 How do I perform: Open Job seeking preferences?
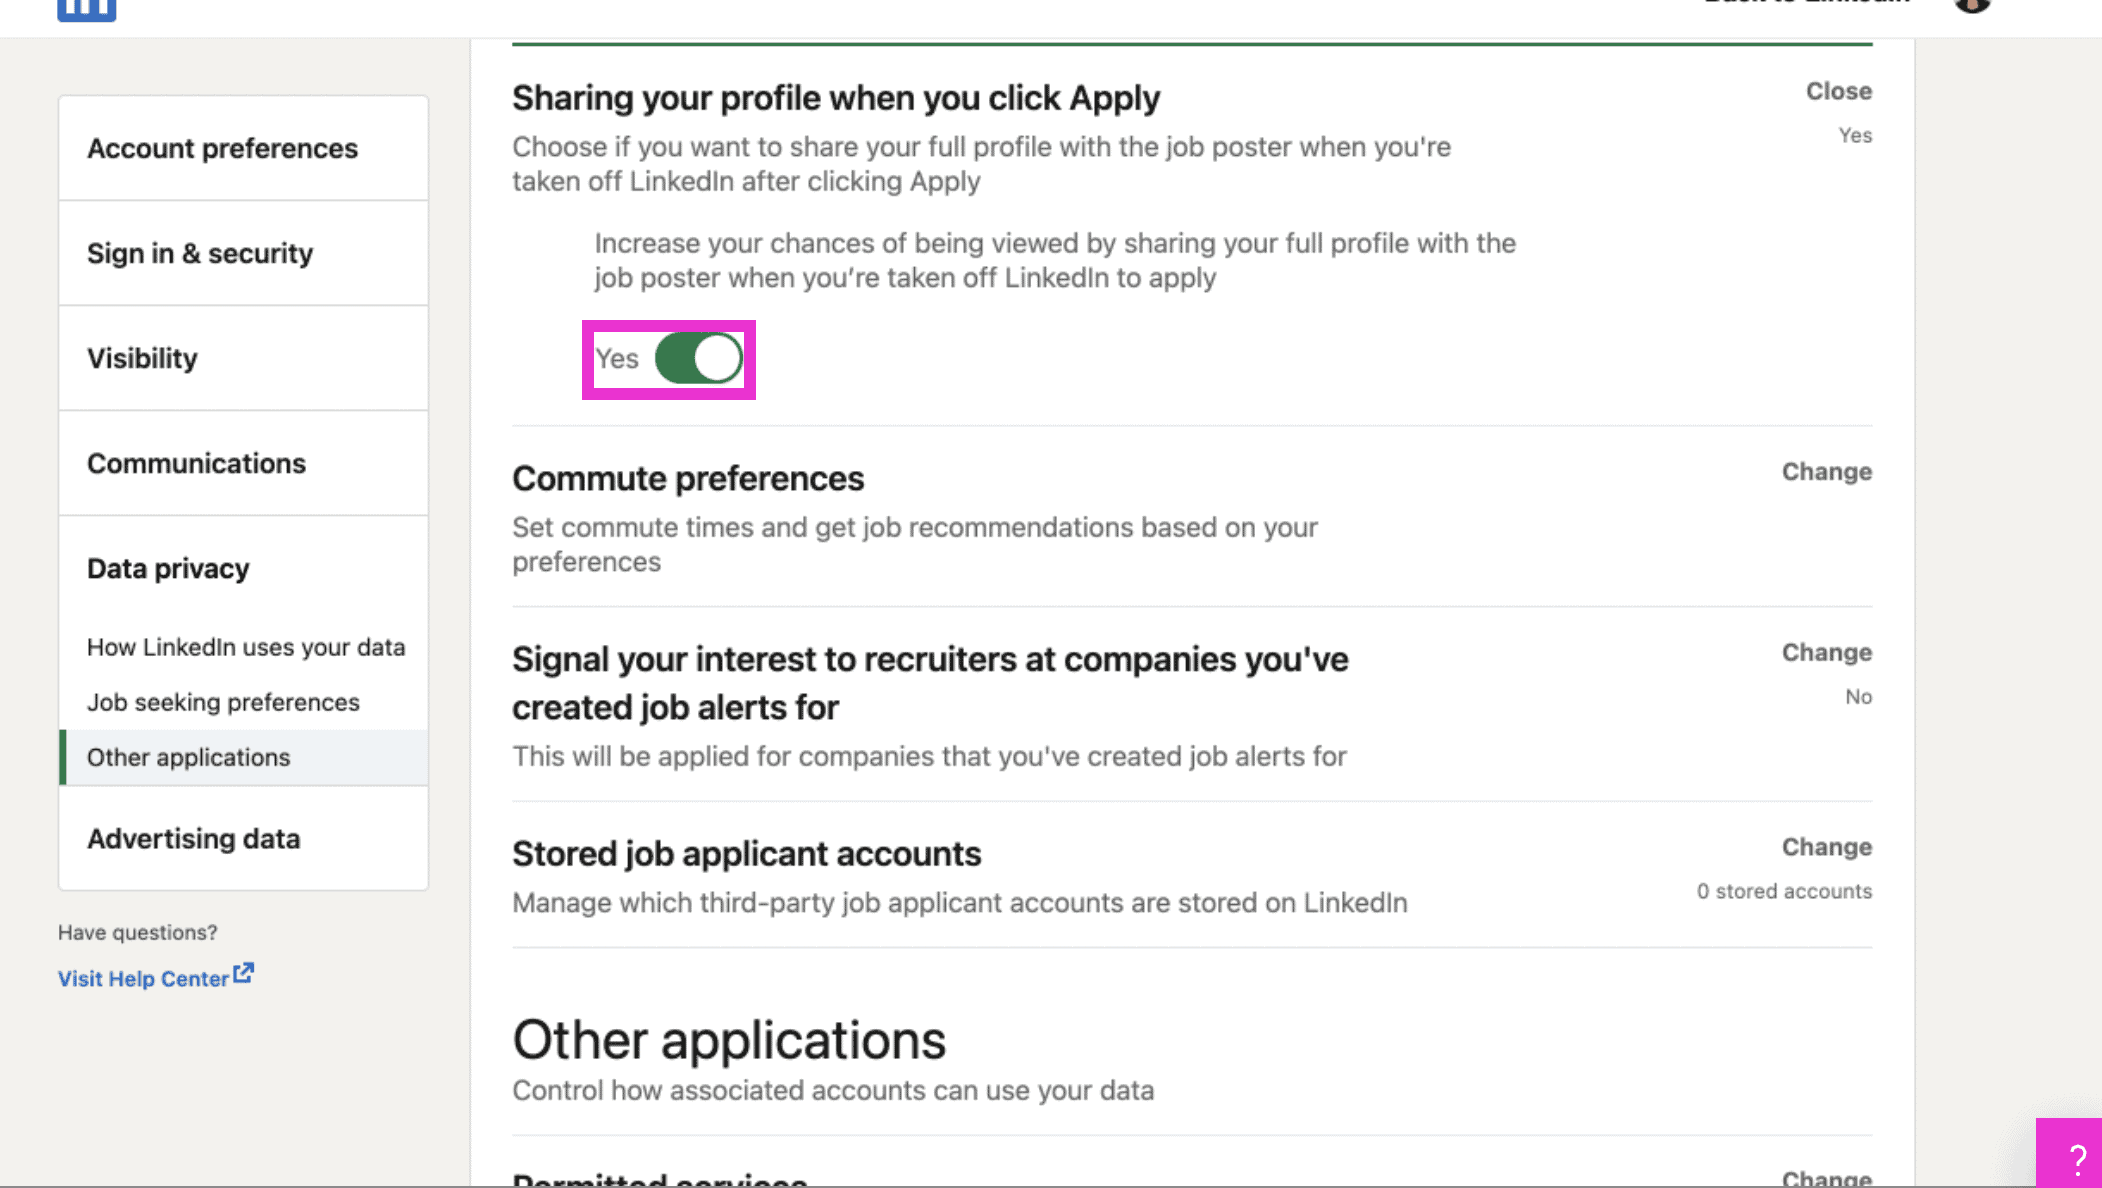[223, 702]
